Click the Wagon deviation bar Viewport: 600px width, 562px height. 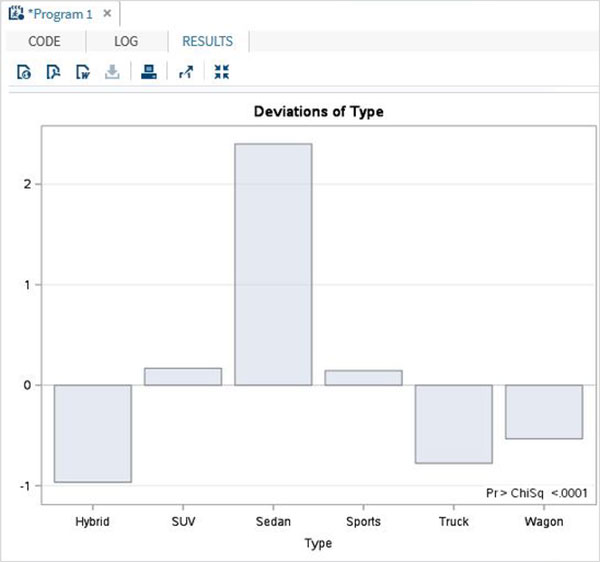[544, 411]
